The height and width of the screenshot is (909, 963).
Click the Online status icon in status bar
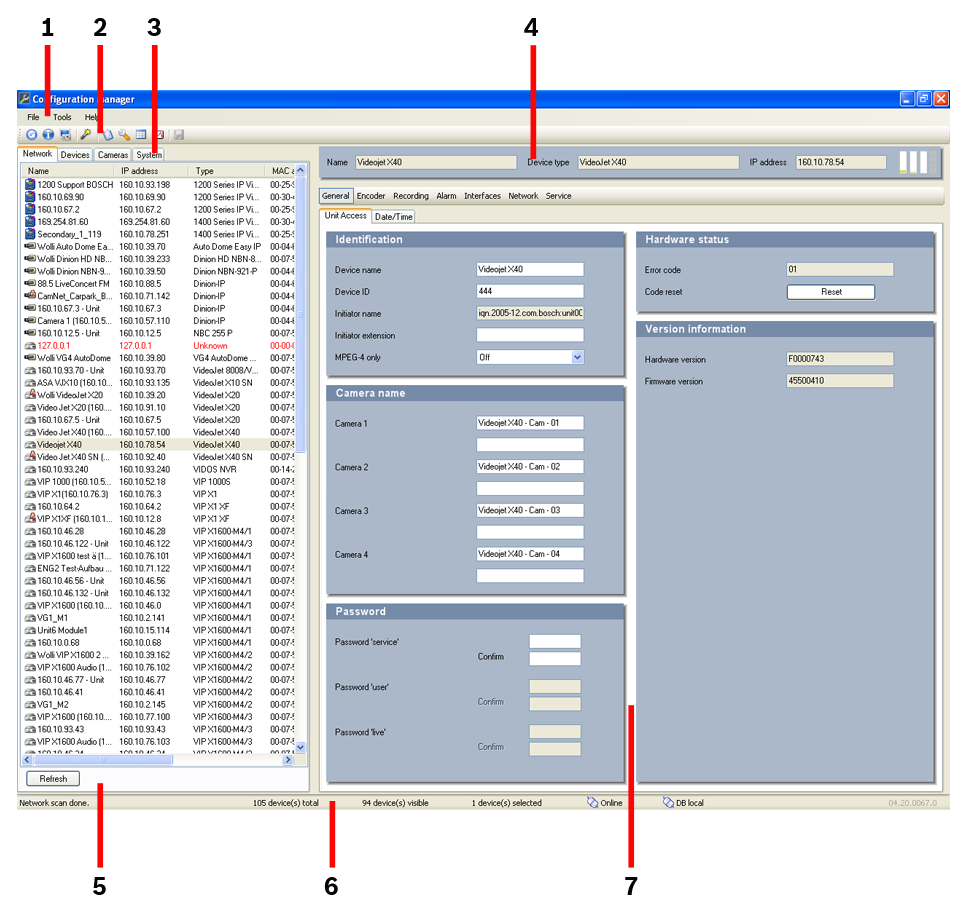(592, 803)
